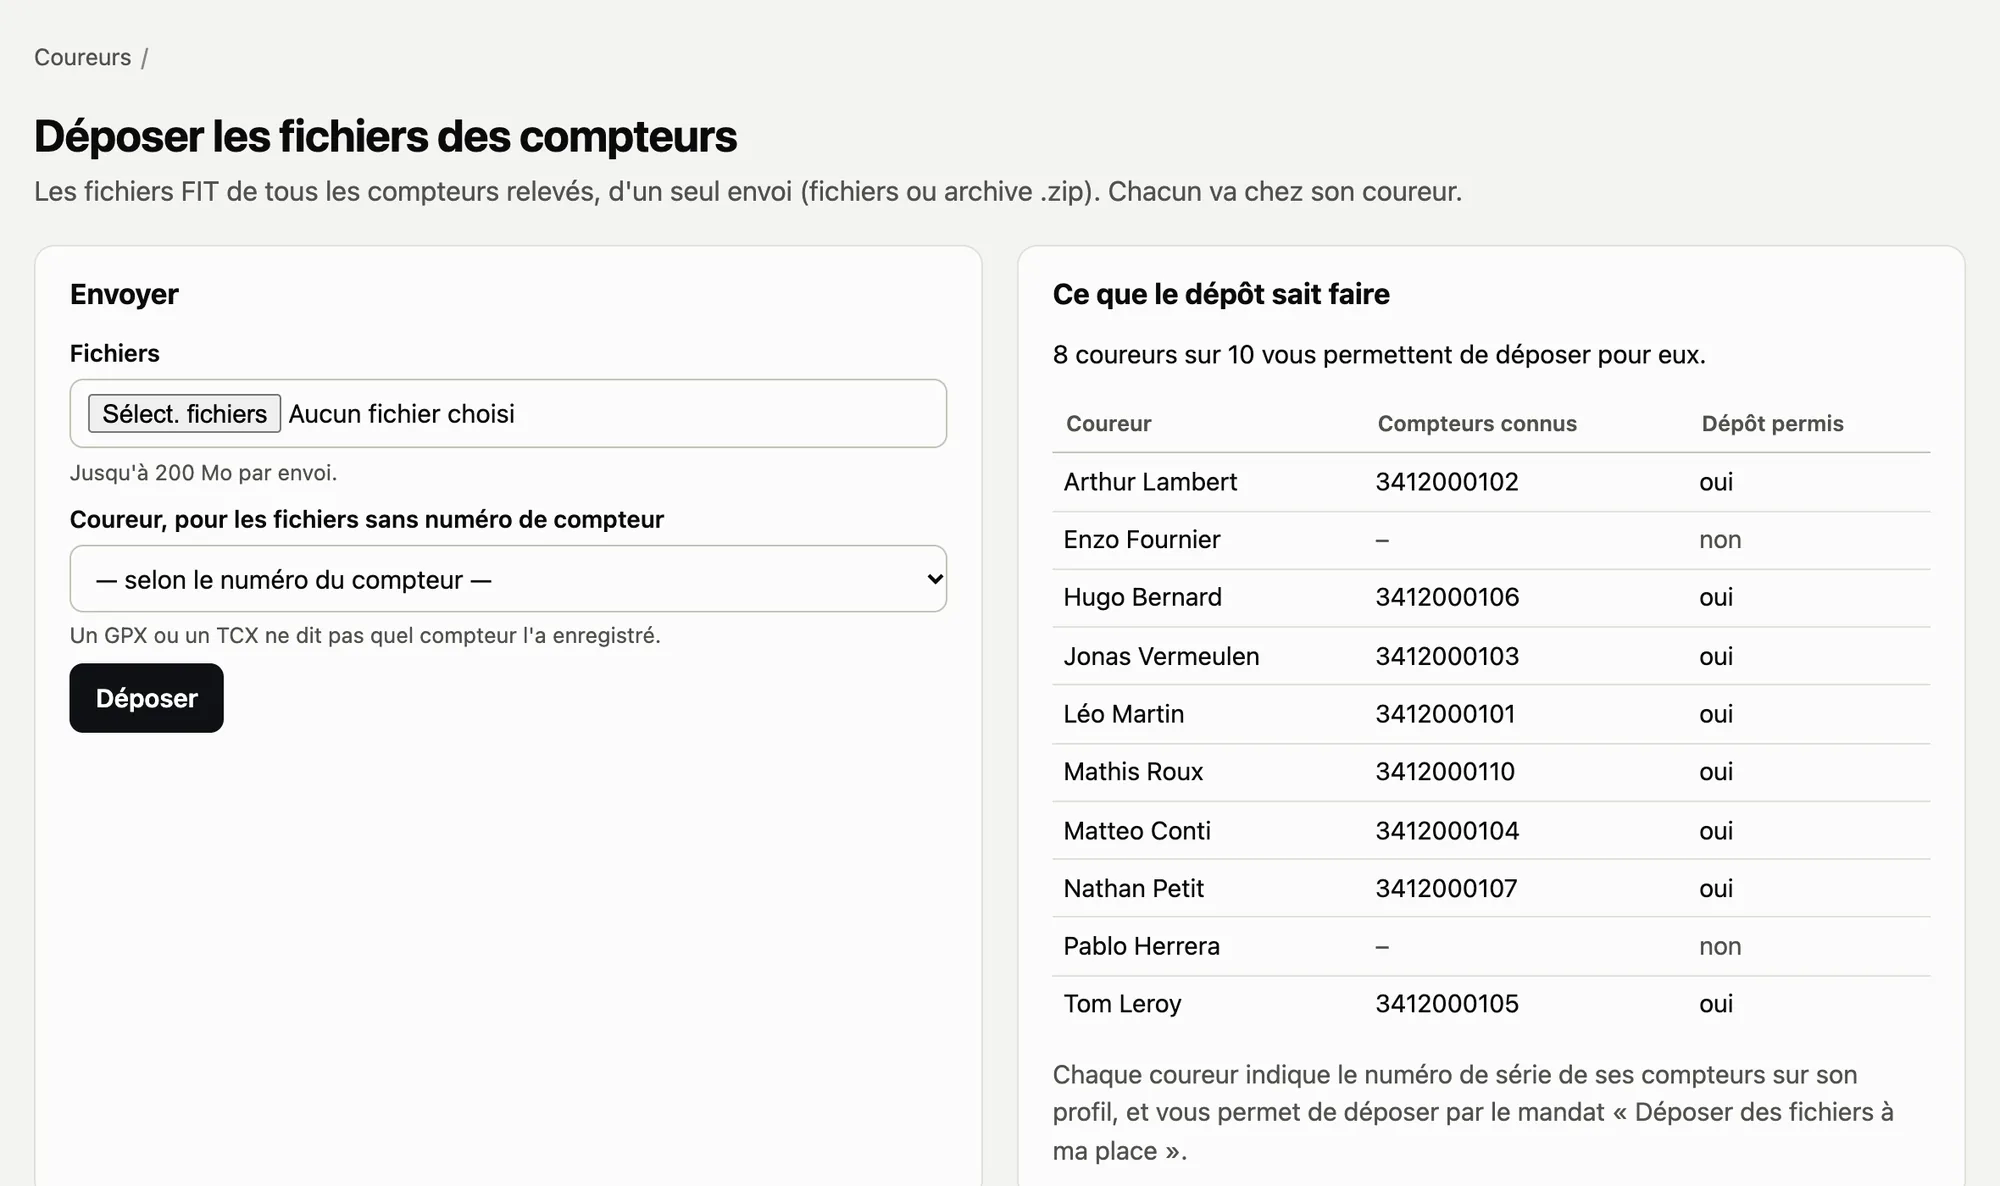Click the Compteurs connus column header

point(1477,424)
